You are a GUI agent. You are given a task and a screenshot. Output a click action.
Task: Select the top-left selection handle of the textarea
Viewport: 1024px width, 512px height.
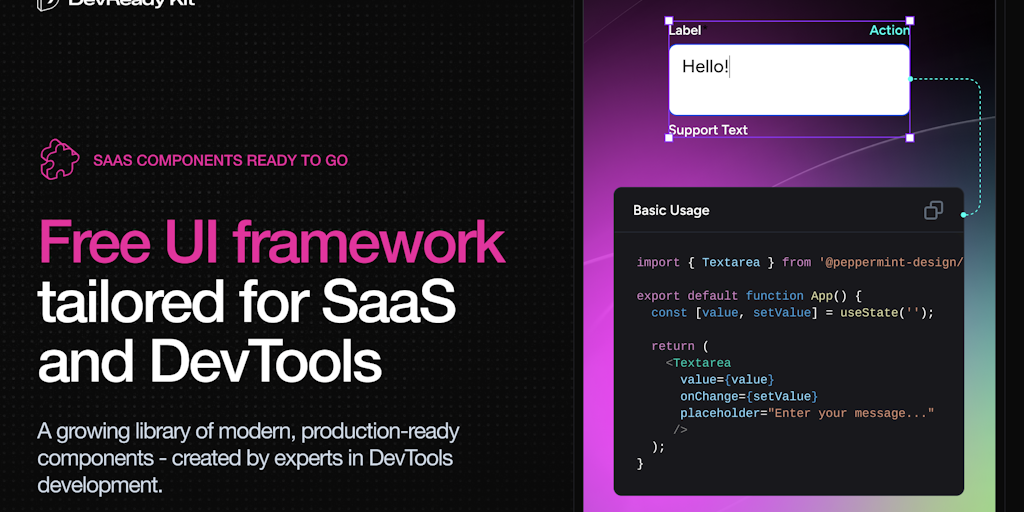pos(669,20)
